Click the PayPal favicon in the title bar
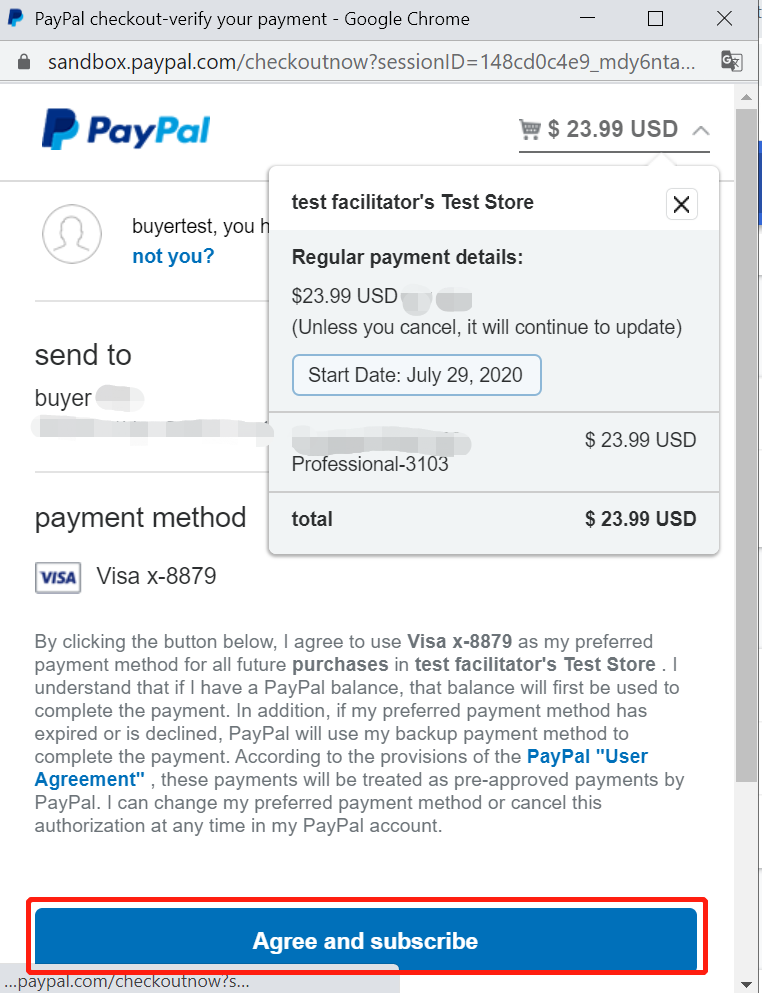This screenshot has height=993, width=762. pyautogui.click(x=13, y=18)
